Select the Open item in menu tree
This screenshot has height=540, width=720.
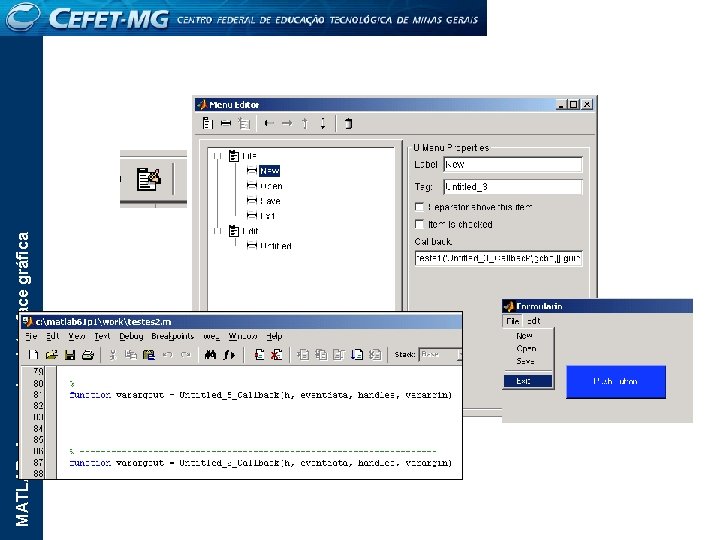point(265,186)
